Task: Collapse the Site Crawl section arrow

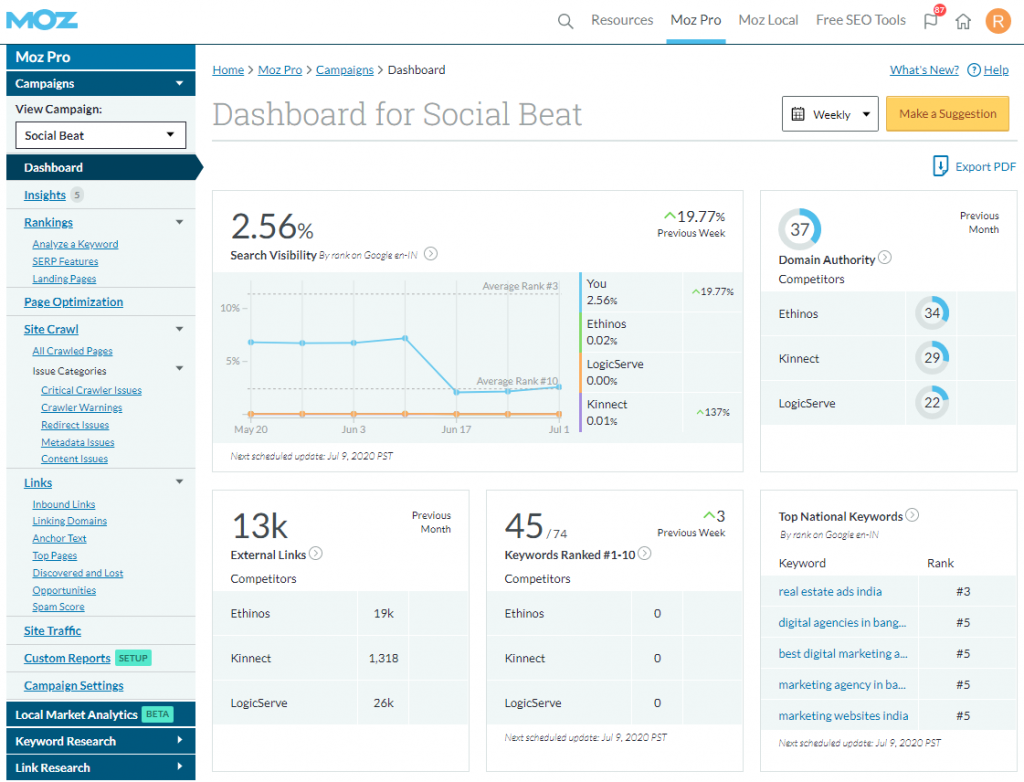Action: click(x=180, y=329)
